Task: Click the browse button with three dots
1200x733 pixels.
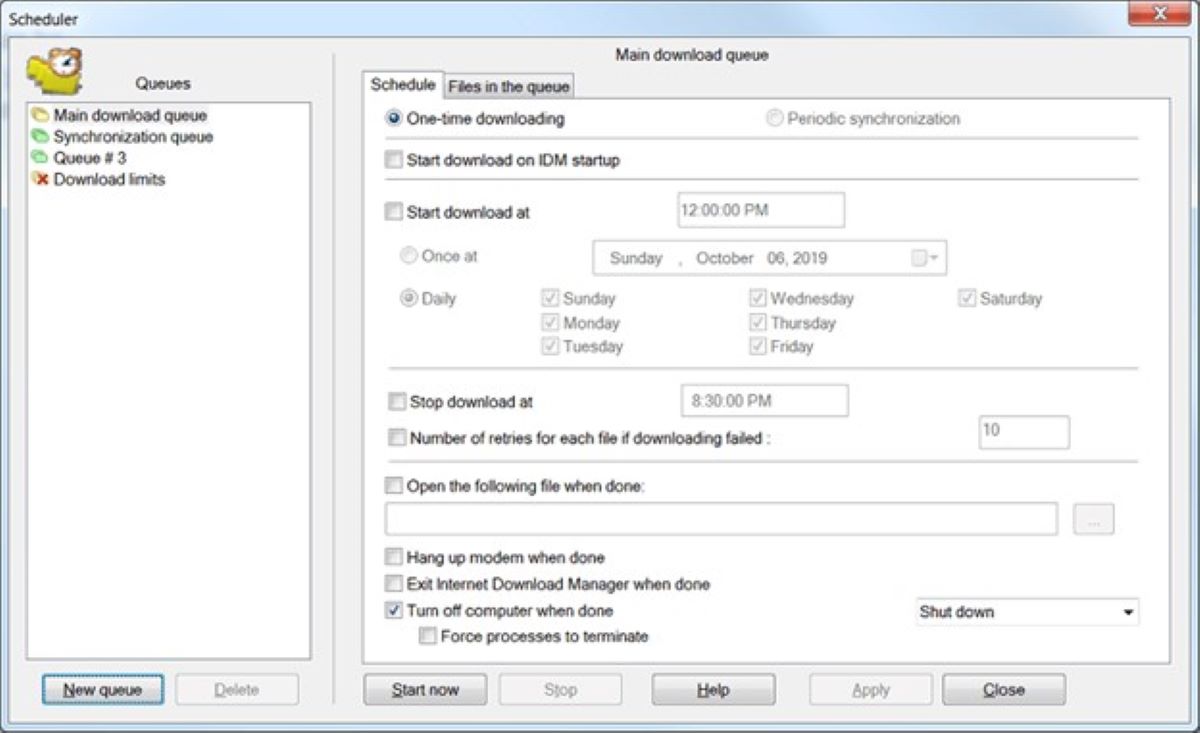Action: 1093,520
